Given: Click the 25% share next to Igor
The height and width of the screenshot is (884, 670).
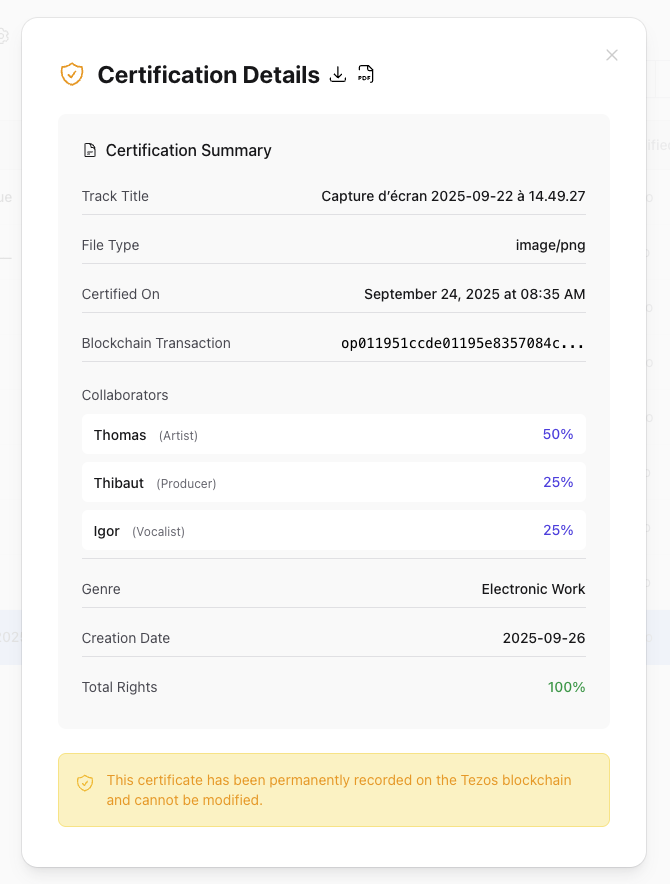Looking at the screenshot, I should [557, 530].
